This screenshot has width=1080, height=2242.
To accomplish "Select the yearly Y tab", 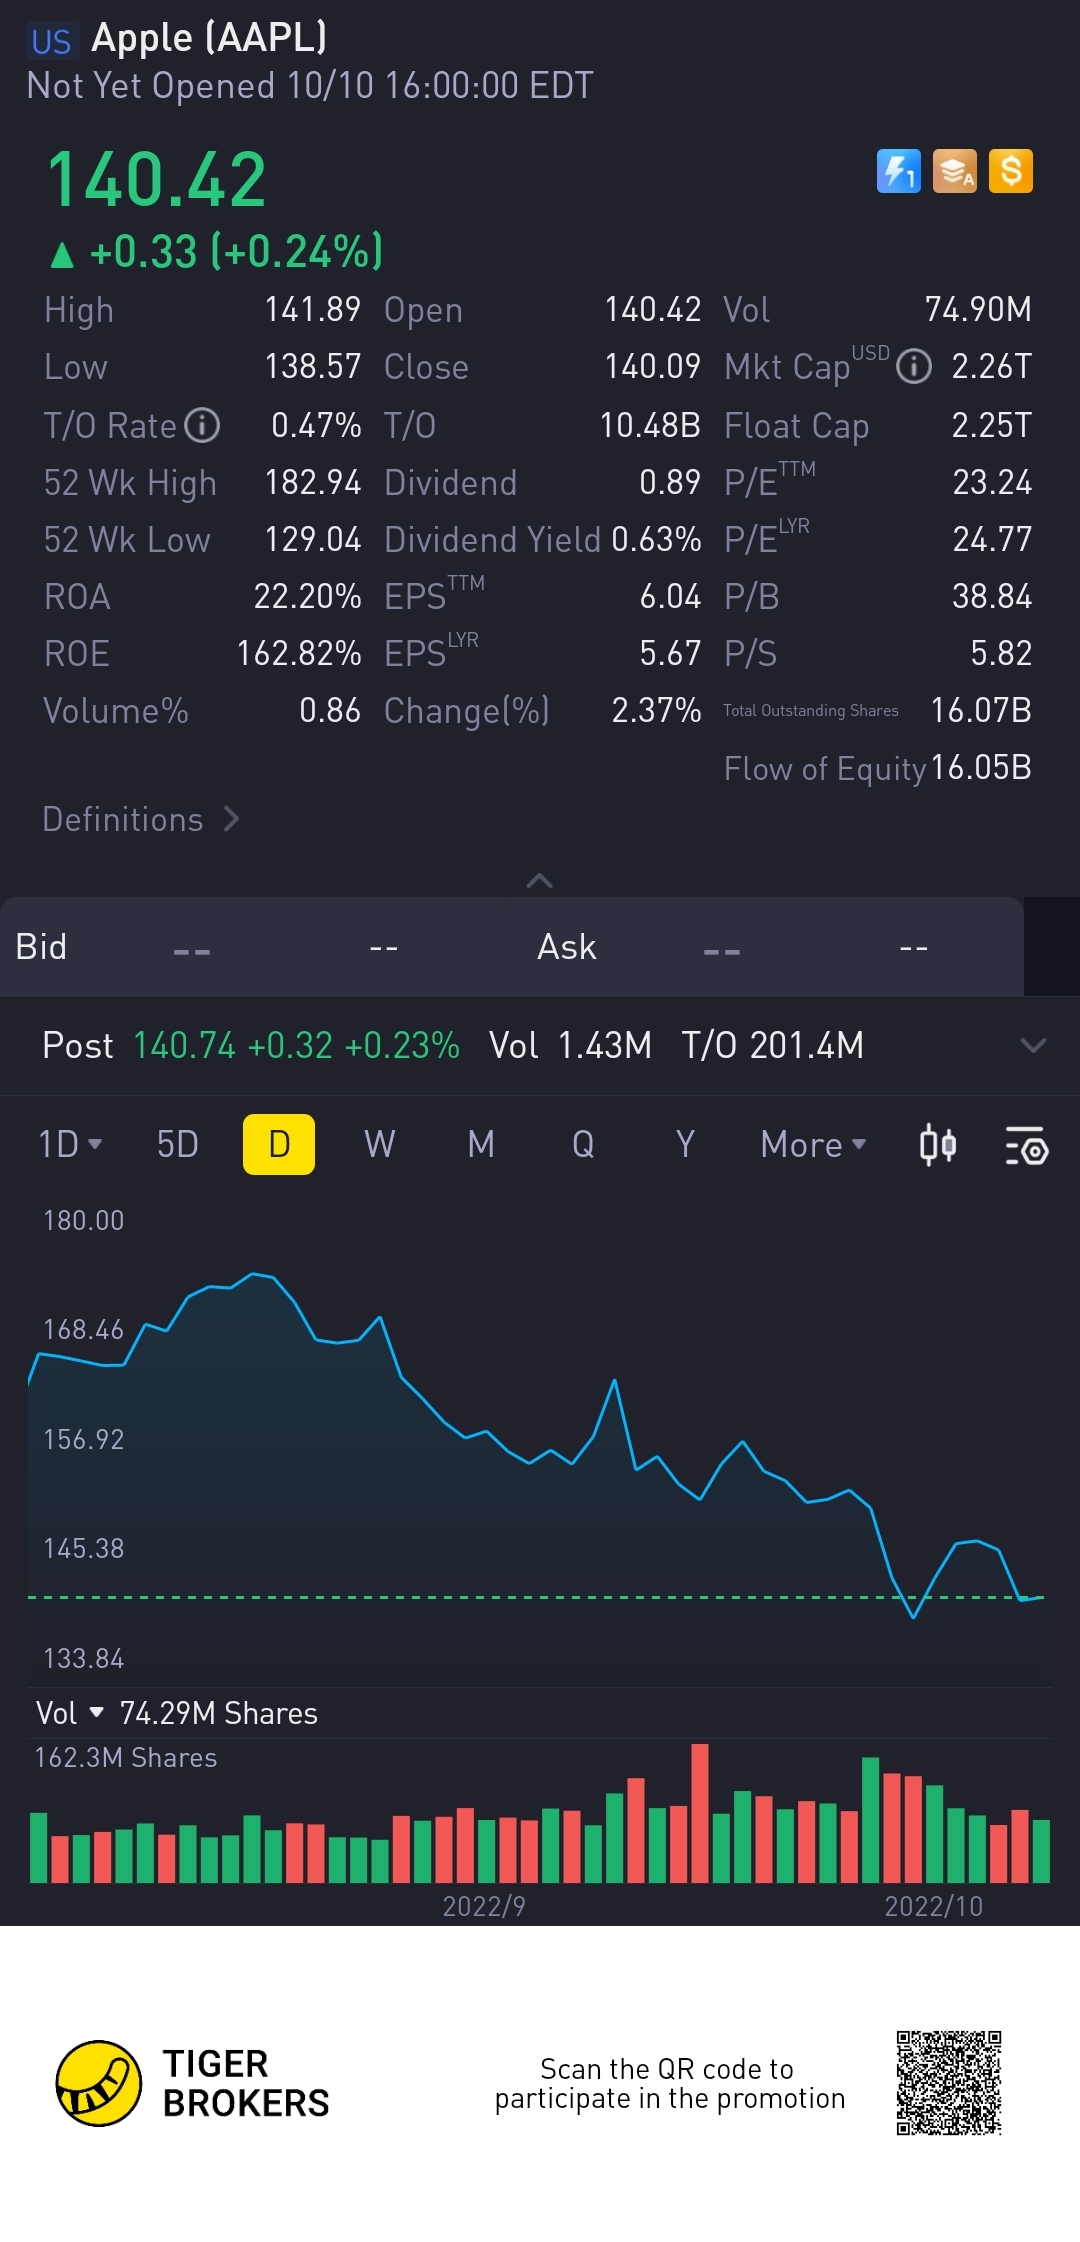I will pyautogui.click(x=684, y=1144).
